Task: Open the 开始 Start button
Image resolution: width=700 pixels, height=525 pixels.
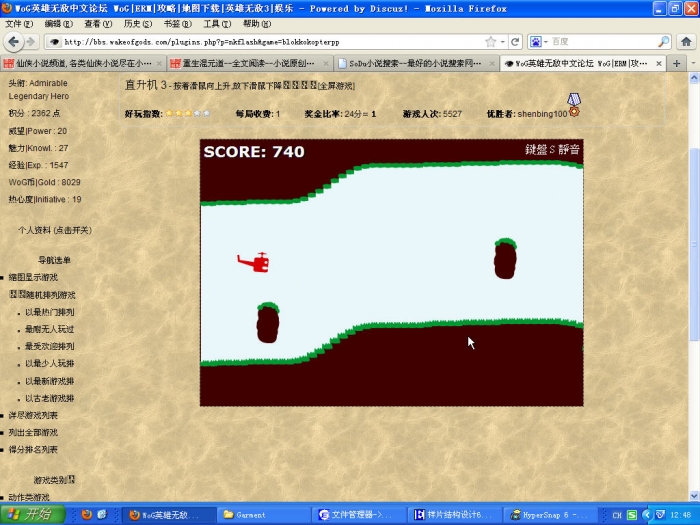Action: pyautogui.click(x=33, y=514)
